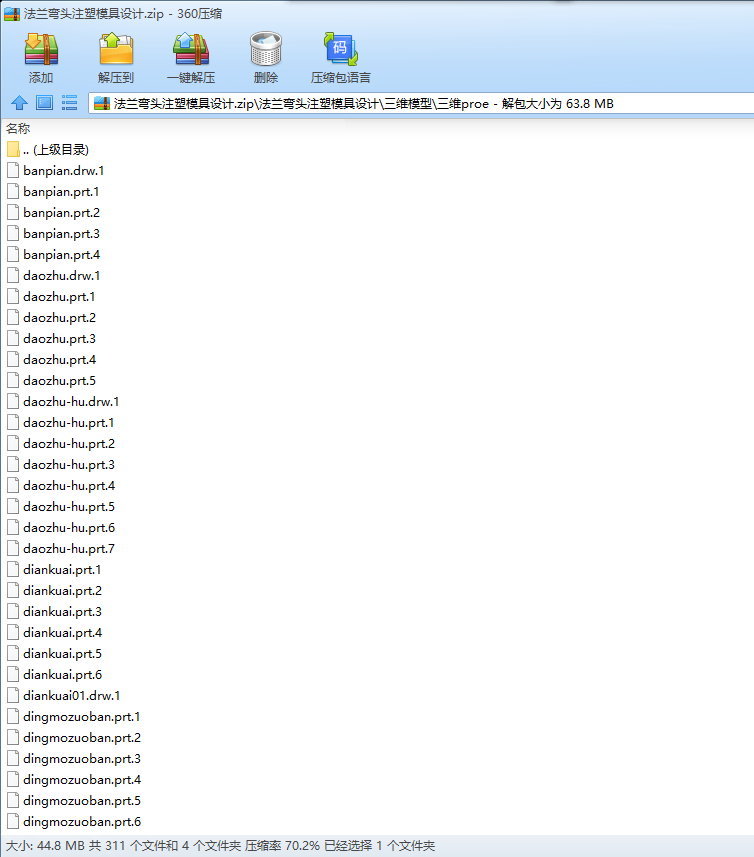Image resolution: width=754 pixels, height=857 pixels.
Task: Select file banpian.drw.1
Action: coord(56,171)
